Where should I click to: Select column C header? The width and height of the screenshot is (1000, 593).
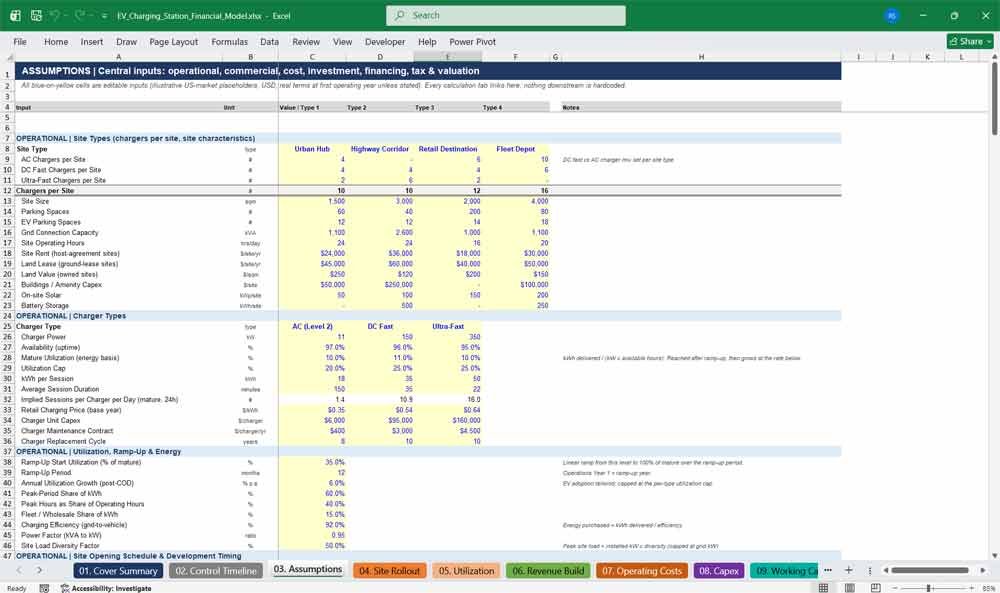point(312,57)
